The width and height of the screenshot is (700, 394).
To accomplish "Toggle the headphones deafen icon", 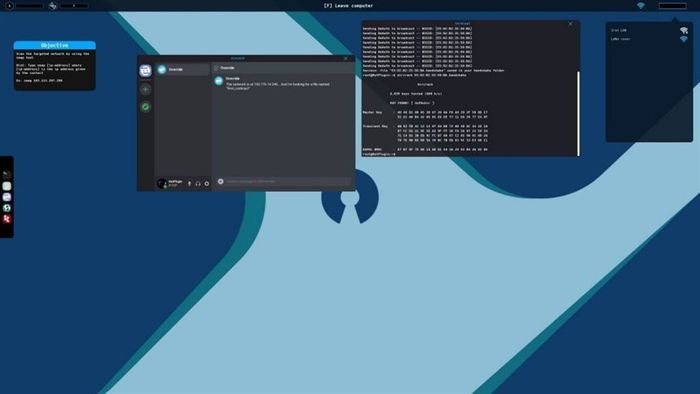I will pyautogui.click(x=198, y=183).
